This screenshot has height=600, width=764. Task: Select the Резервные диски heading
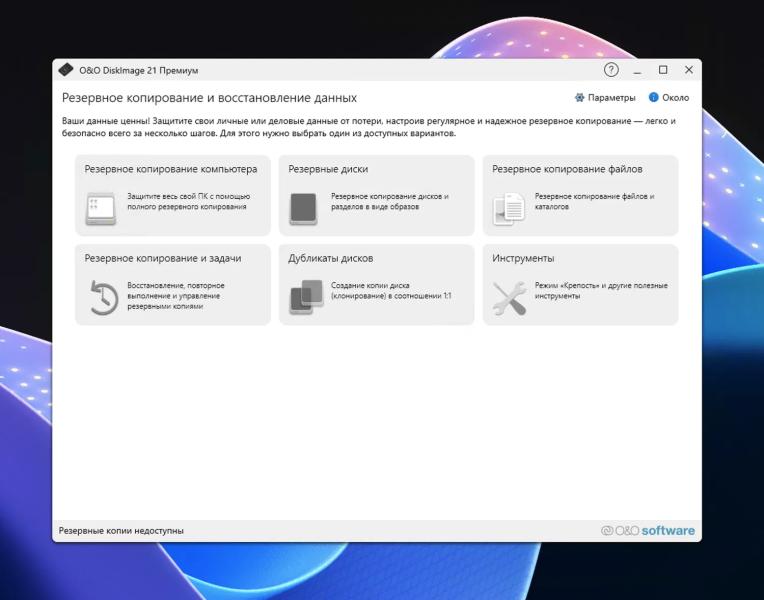tap(328, 169)
